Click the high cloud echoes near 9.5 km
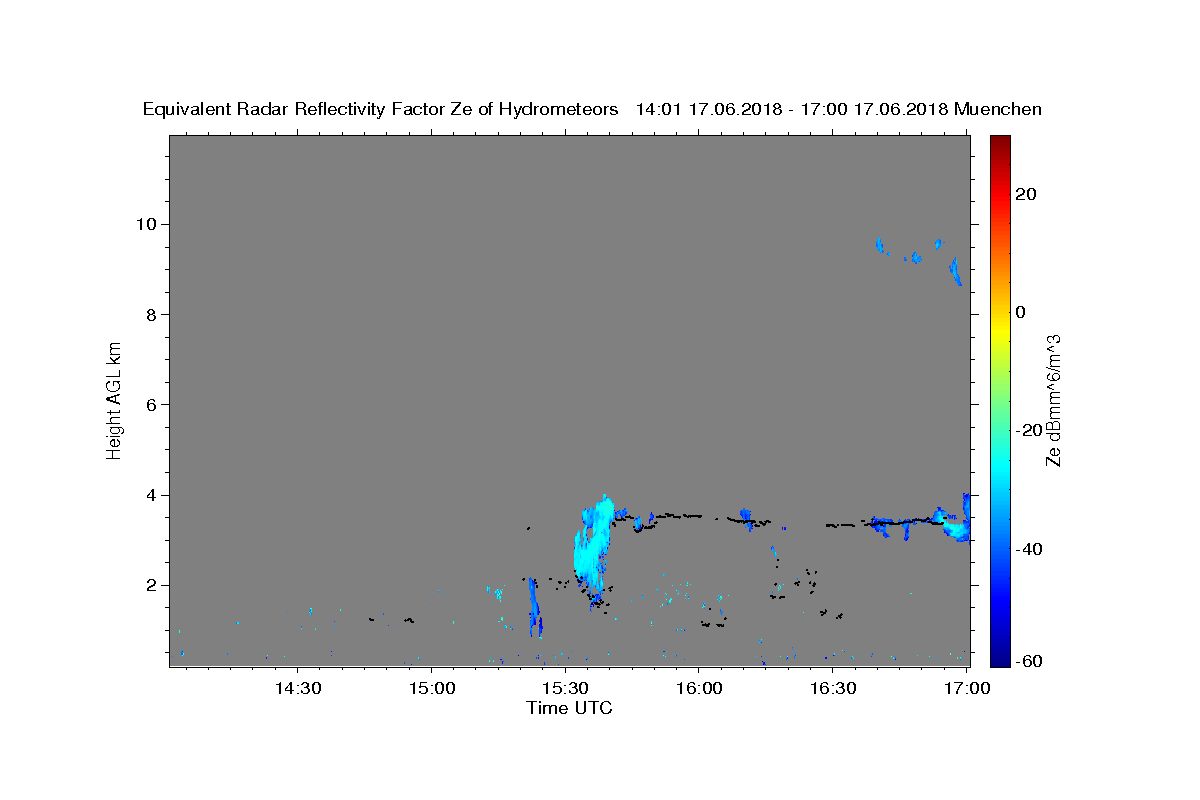This screenshot has height=800, width=1200. [x=920, y=260]
